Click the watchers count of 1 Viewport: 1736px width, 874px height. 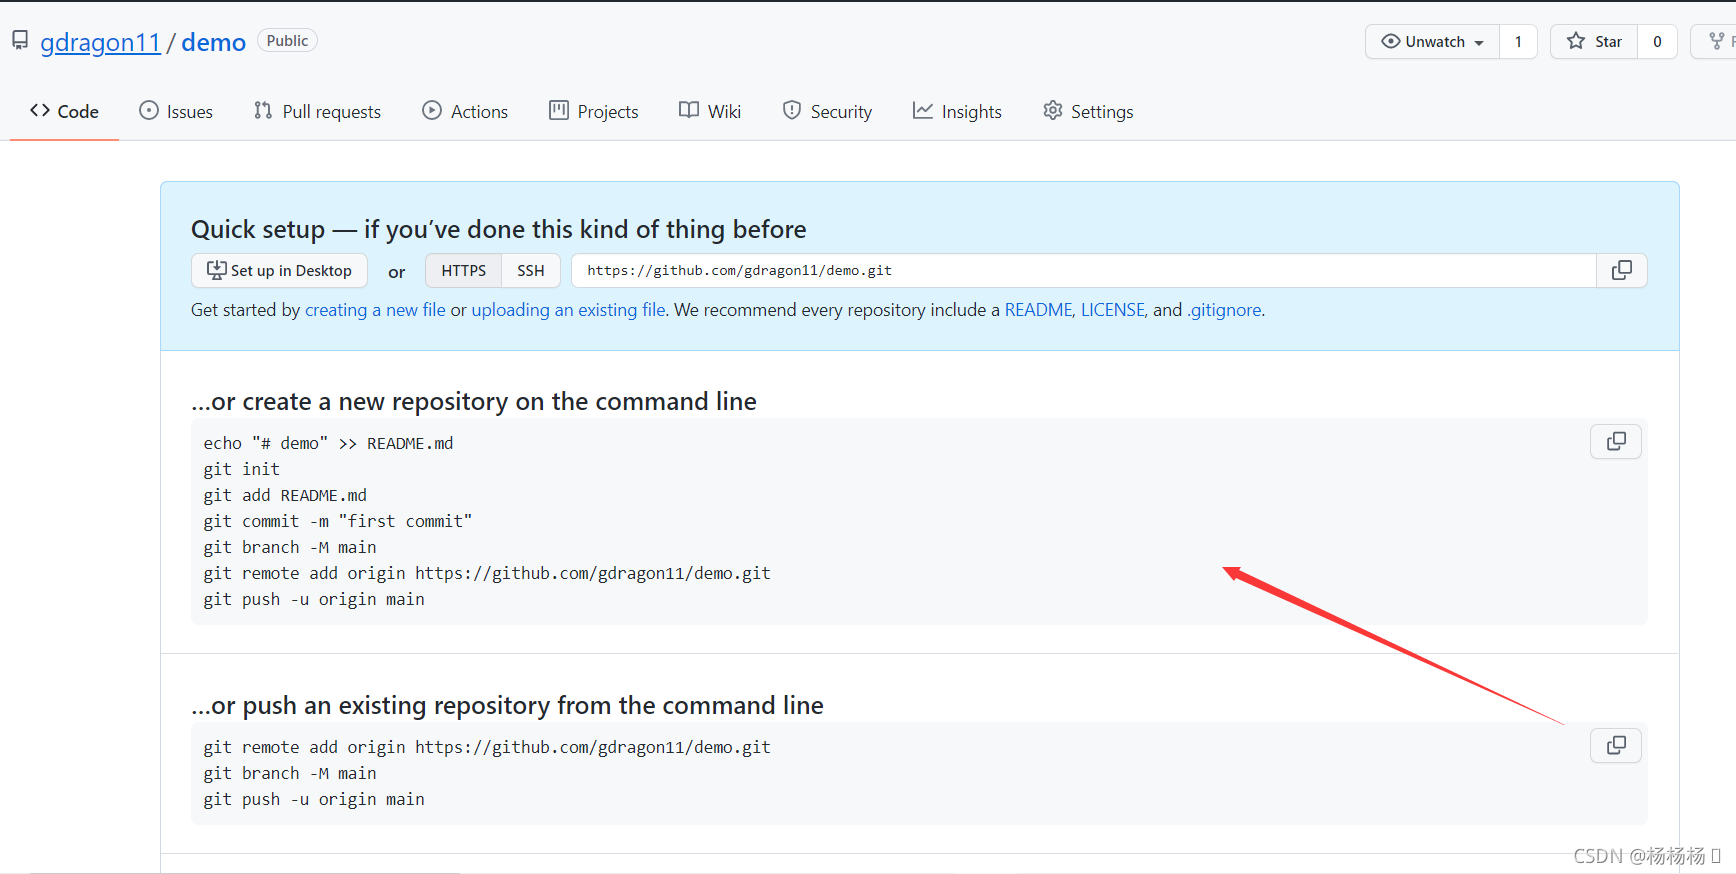1518,41
